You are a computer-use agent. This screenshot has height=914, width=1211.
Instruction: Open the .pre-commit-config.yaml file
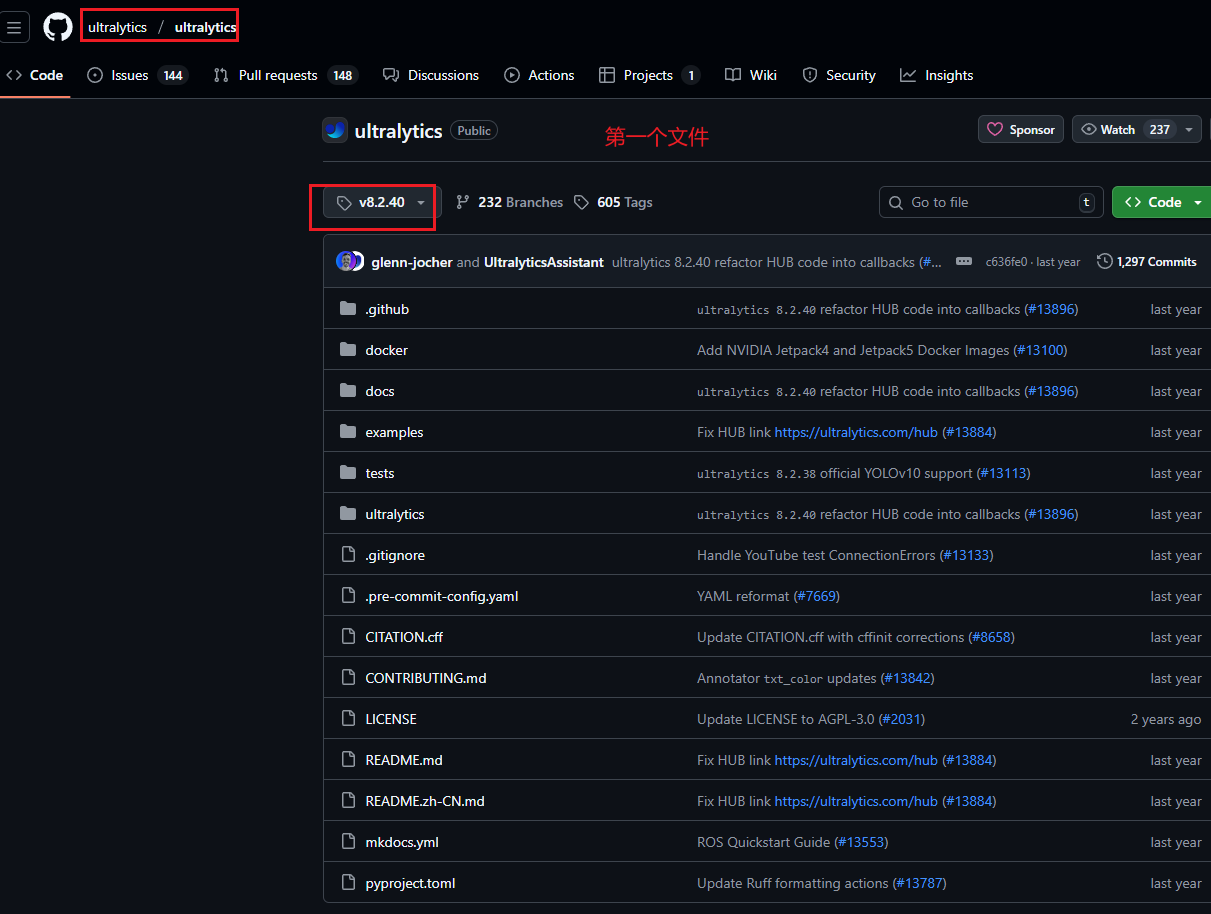(442, 596)
